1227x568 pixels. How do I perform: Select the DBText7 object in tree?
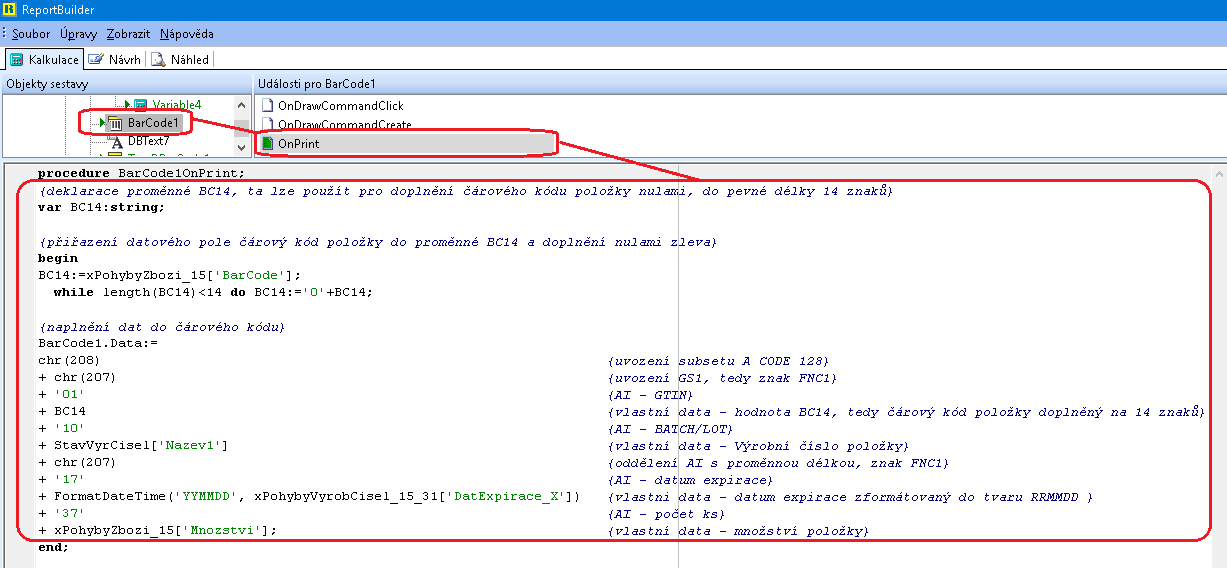(x=148, y=142)
